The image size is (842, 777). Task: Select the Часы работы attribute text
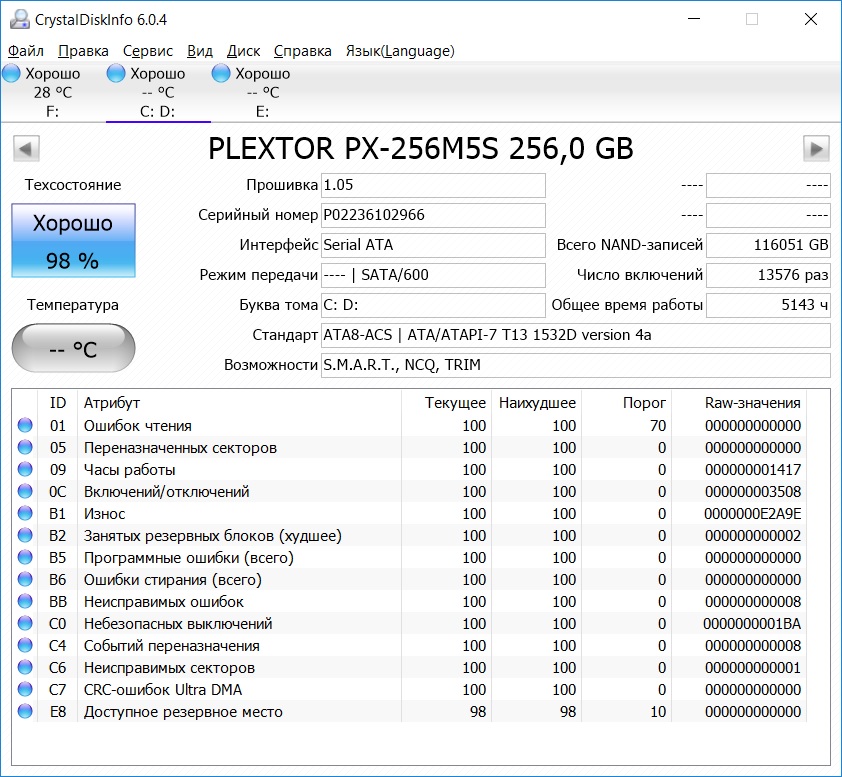(x=129, y=470)
